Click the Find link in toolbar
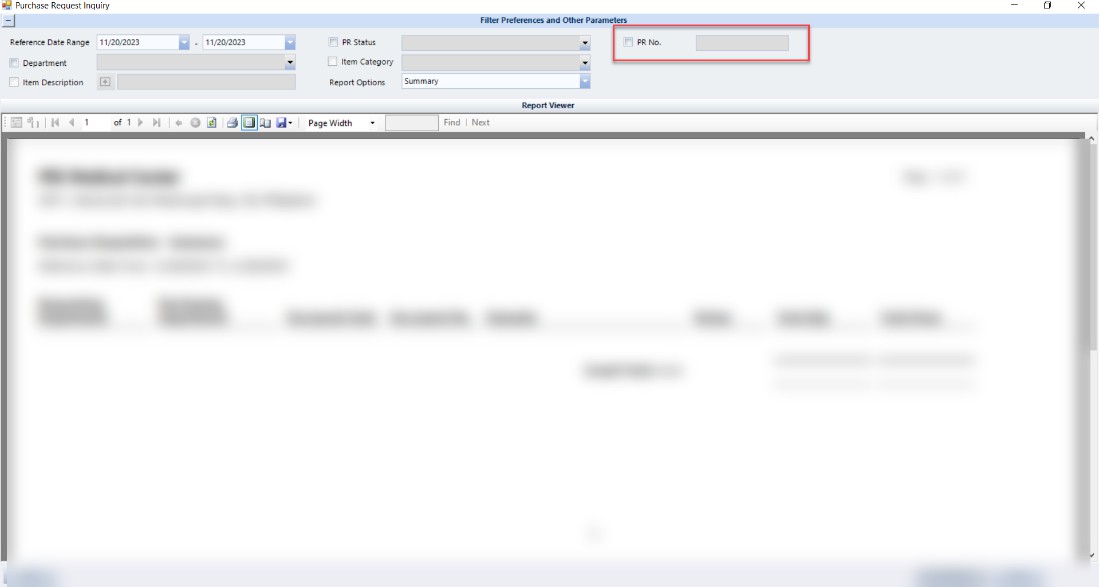The image size is (1099, 587). tap(452, 123)
